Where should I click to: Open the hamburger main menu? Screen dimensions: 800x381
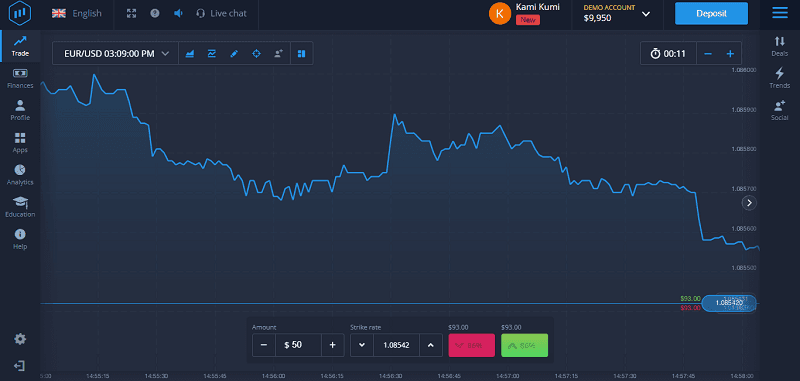(780, 13)
